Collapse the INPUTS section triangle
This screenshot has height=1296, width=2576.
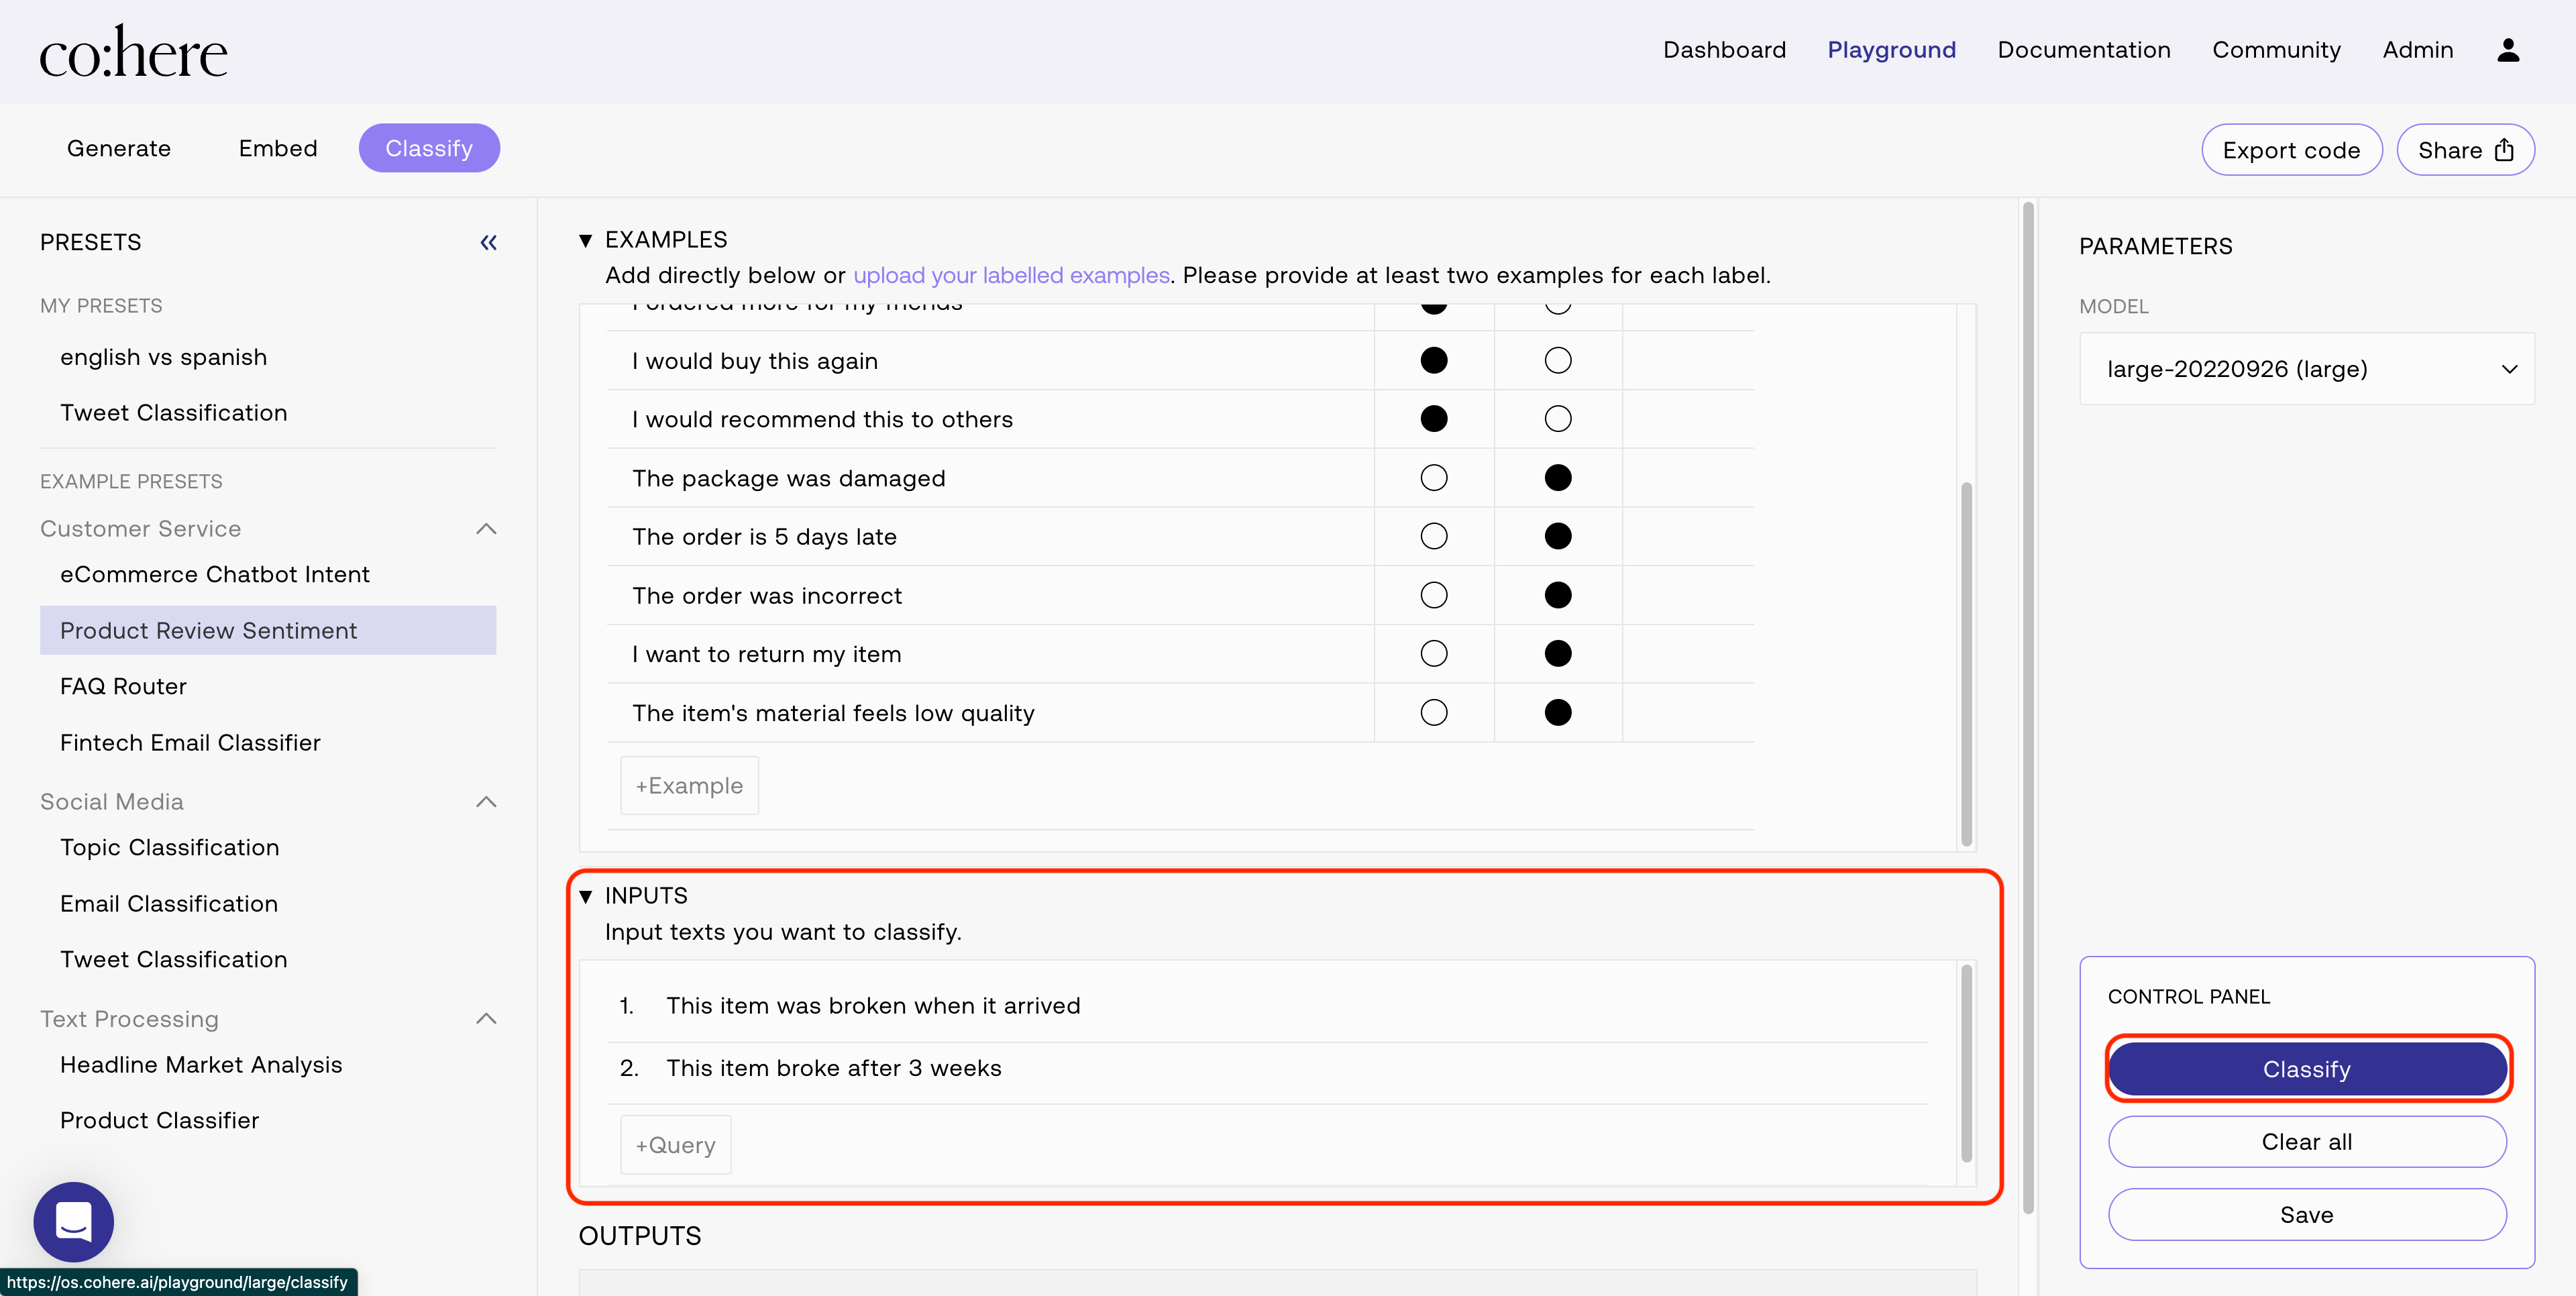click(x=586, y=896)
